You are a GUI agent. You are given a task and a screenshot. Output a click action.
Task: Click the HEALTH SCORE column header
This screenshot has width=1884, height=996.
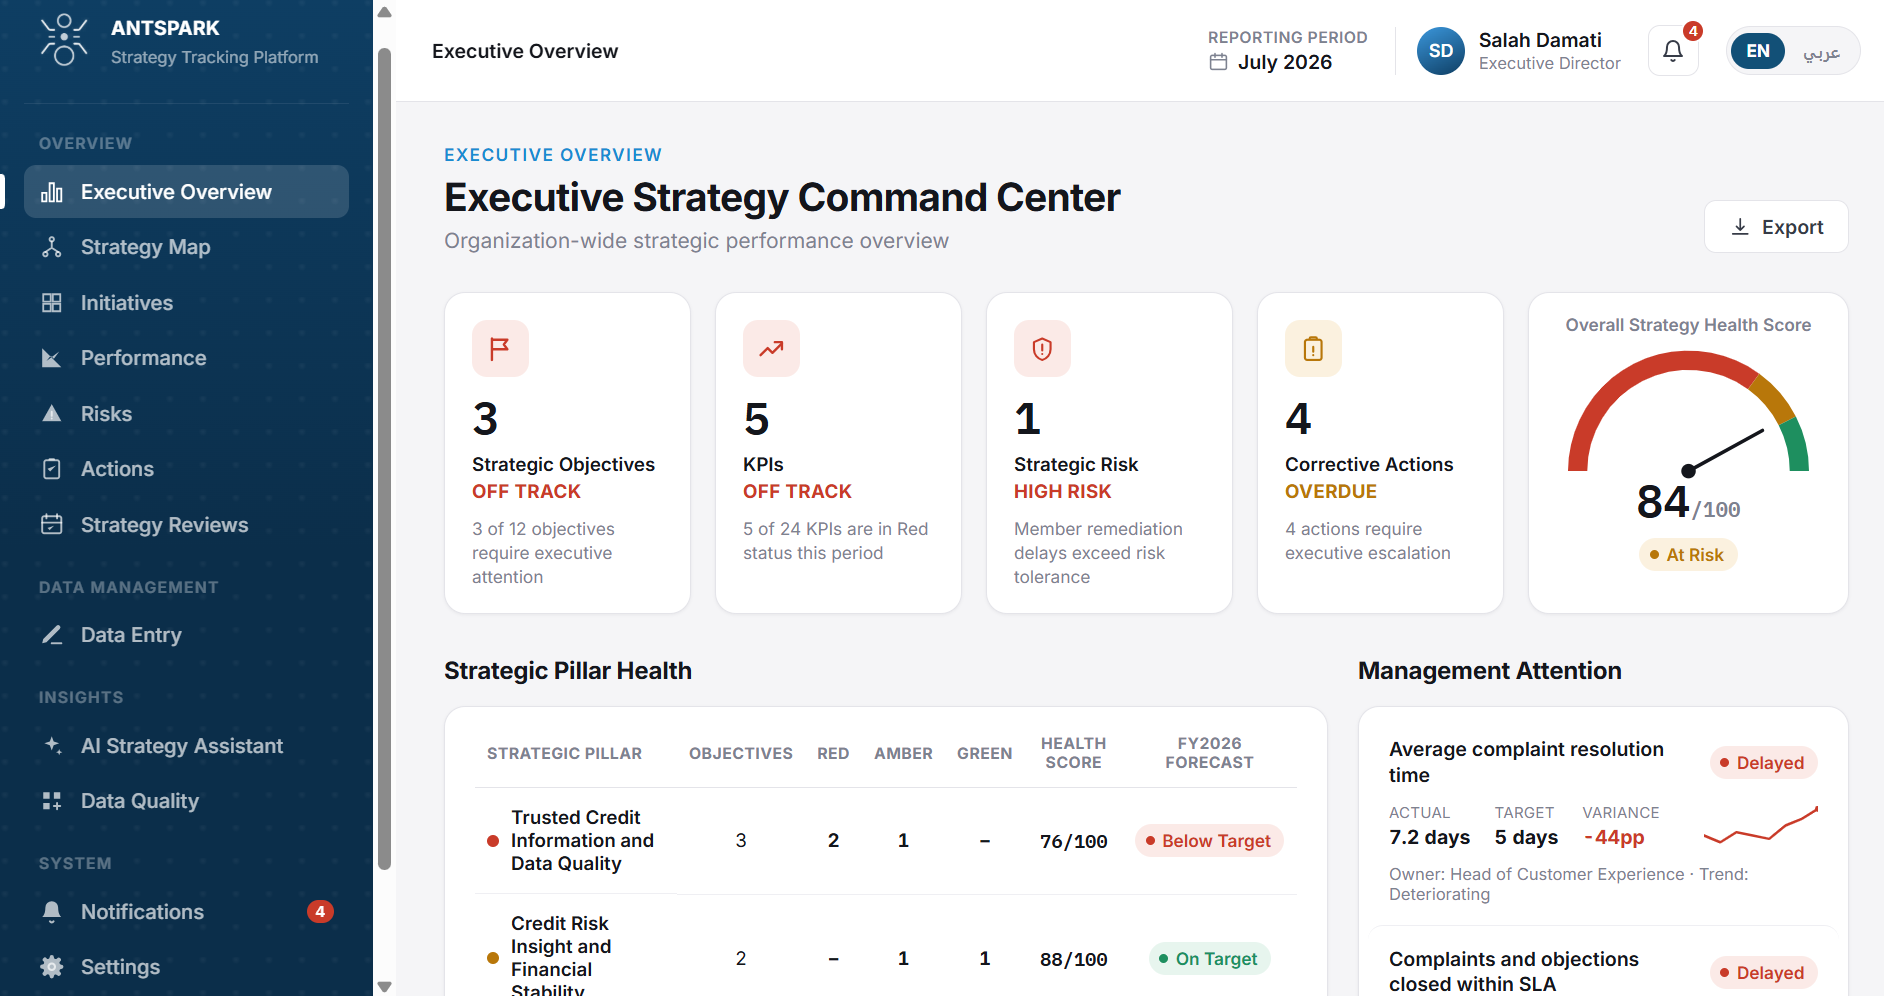pos(1073,753)
